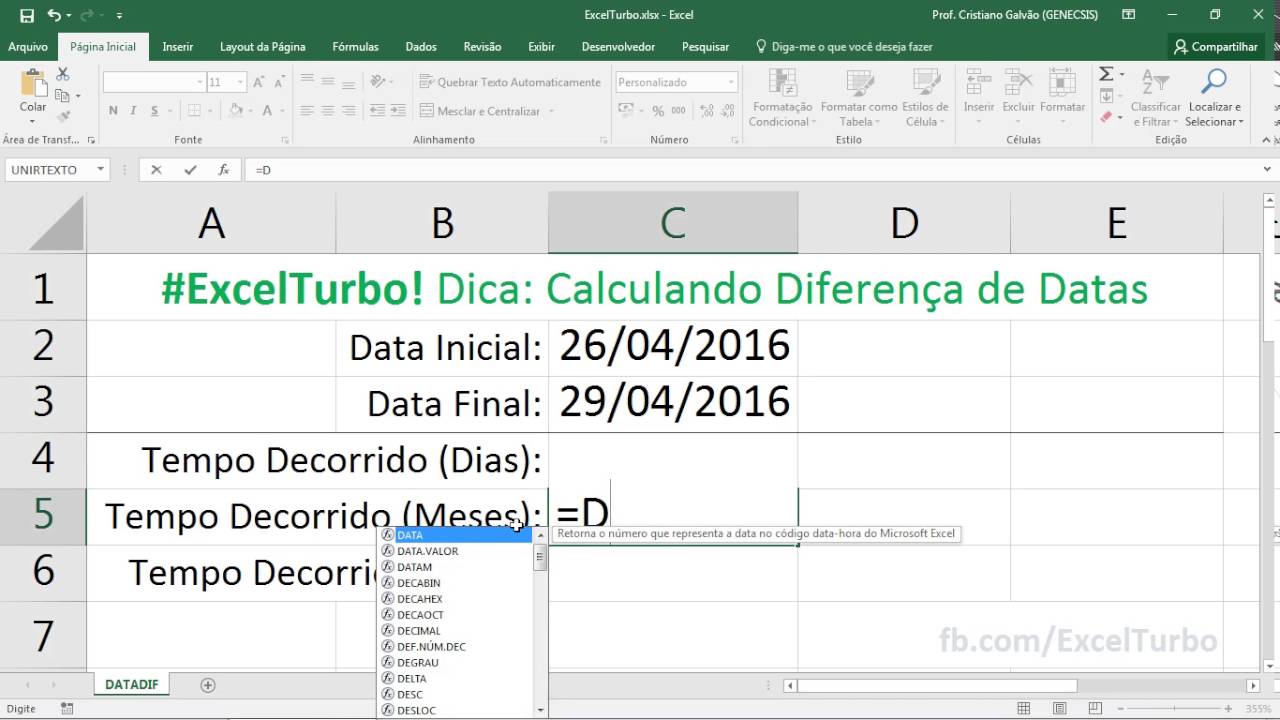This screenshot has height=720, width=1280.
Task: Open the Personalizado number format dropdown
Action: click(x=732, y=82)
